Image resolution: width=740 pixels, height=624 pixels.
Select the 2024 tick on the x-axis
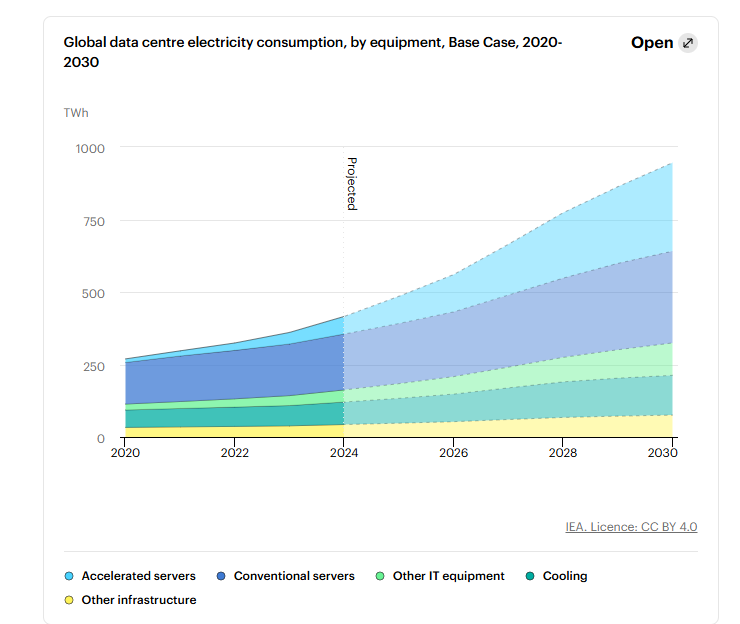tap(344, 453)
